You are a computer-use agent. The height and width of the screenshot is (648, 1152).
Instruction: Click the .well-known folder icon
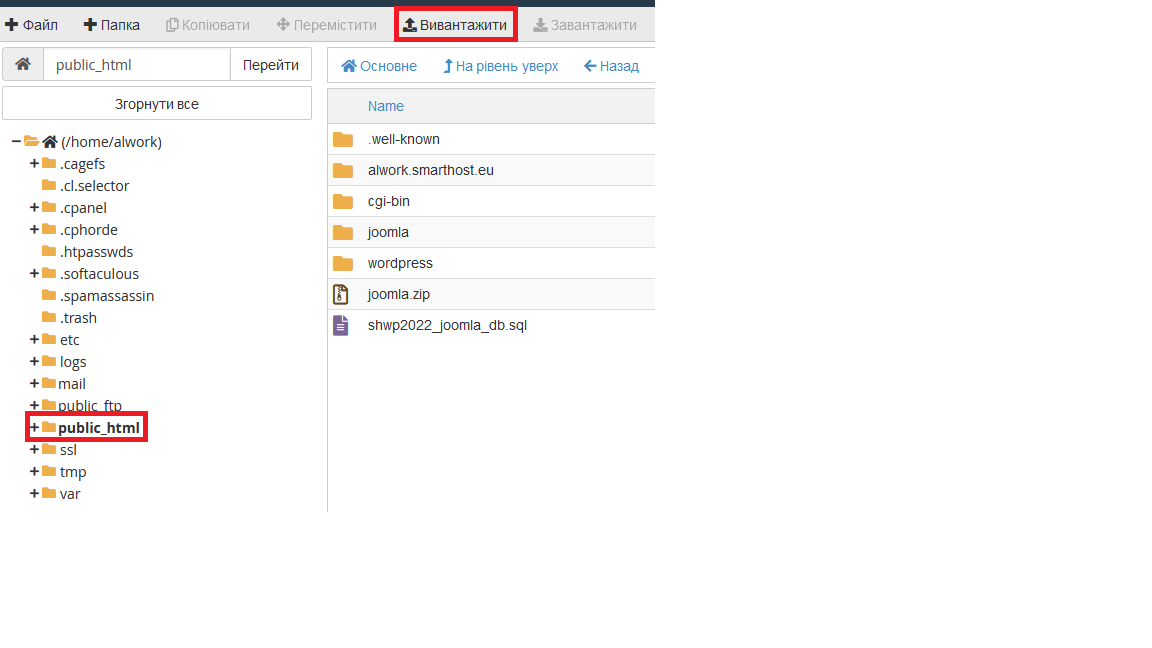(x=342, y=139)
